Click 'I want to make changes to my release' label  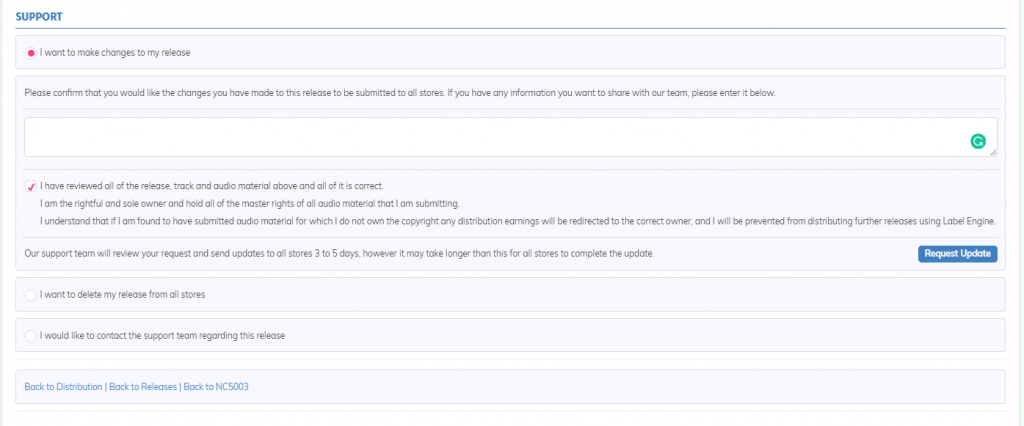coord(115,53)
